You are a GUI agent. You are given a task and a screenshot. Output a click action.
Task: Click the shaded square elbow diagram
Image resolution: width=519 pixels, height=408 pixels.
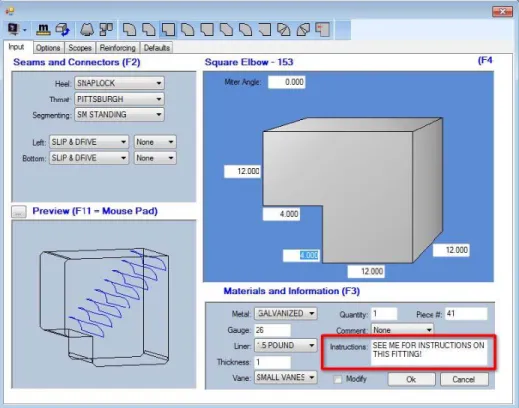(x=353, y=190)
